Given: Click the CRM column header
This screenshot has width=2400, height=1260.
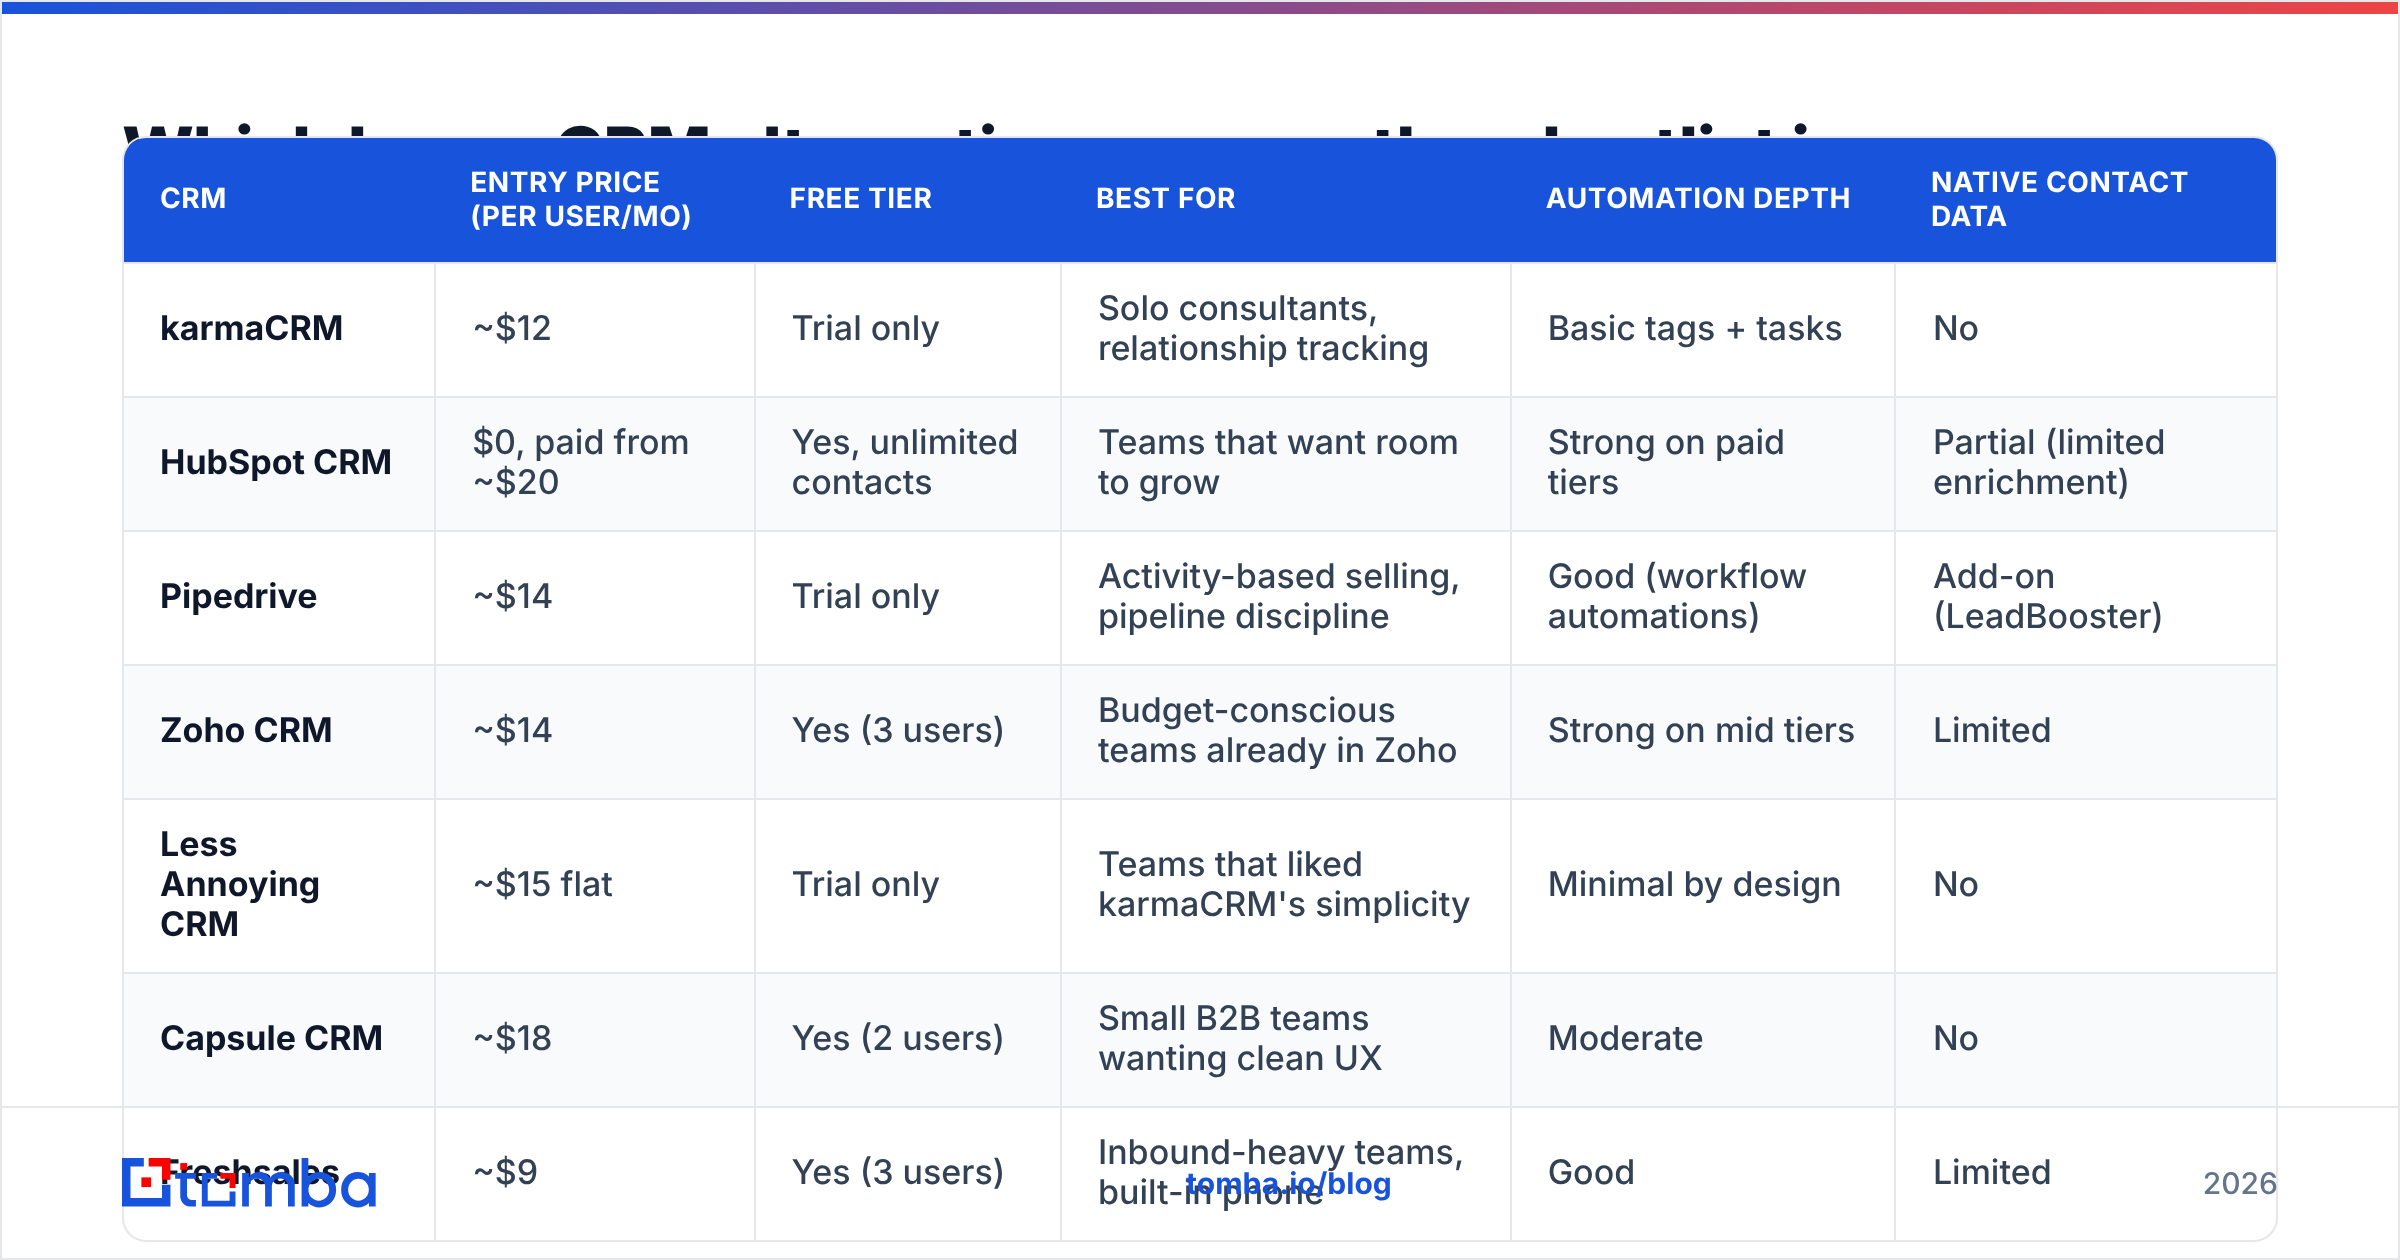Looking at the screenshot, I should coord(193,198).
